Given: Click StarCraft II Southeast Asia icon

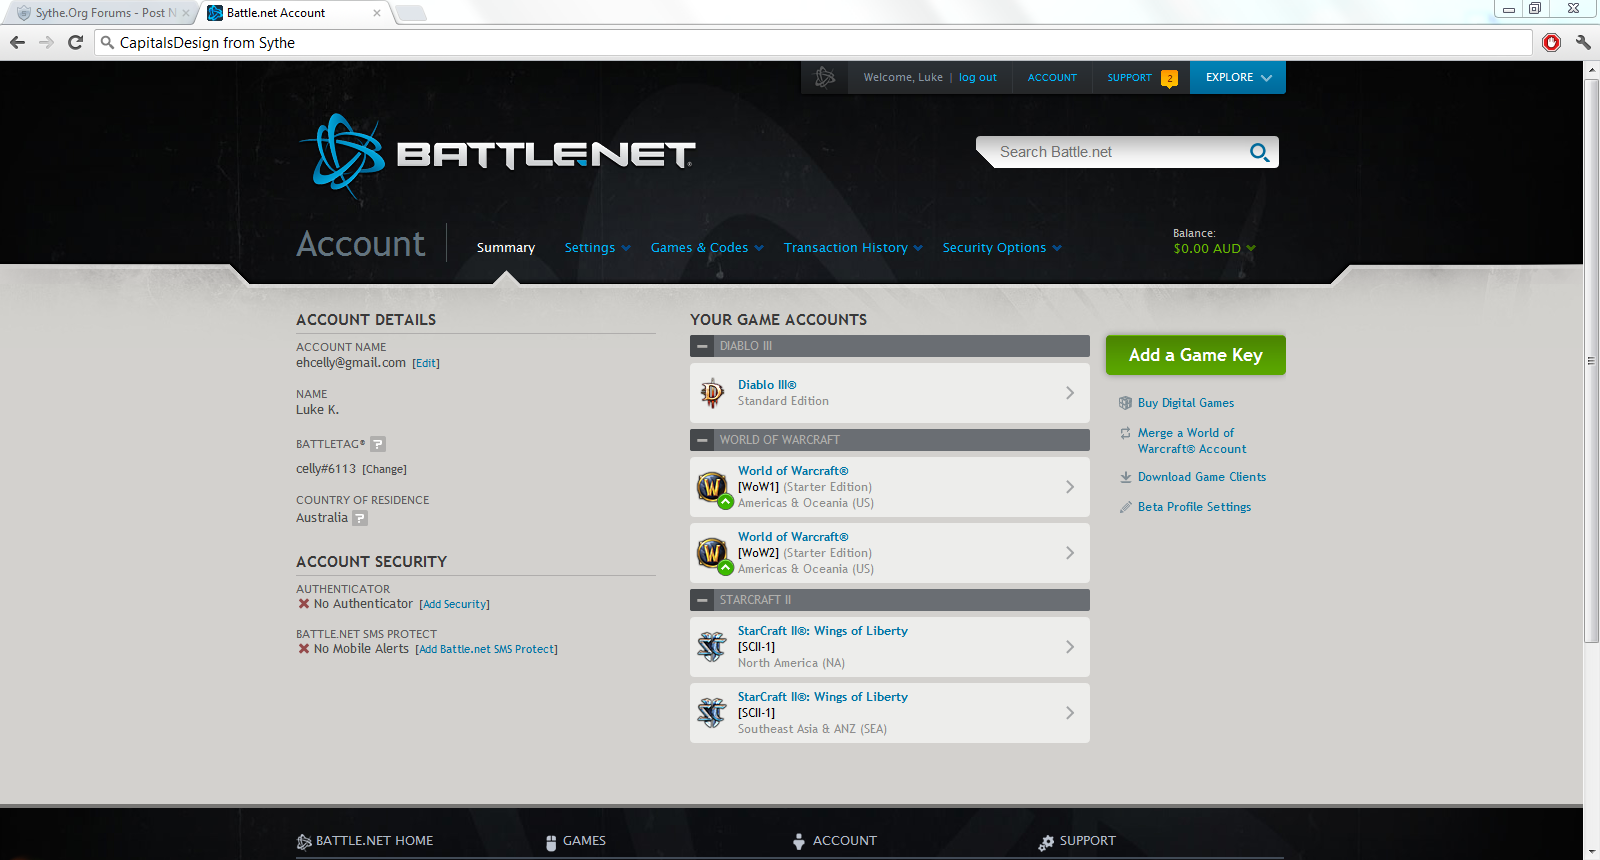Looking at the screenshot, I should 712,713.
